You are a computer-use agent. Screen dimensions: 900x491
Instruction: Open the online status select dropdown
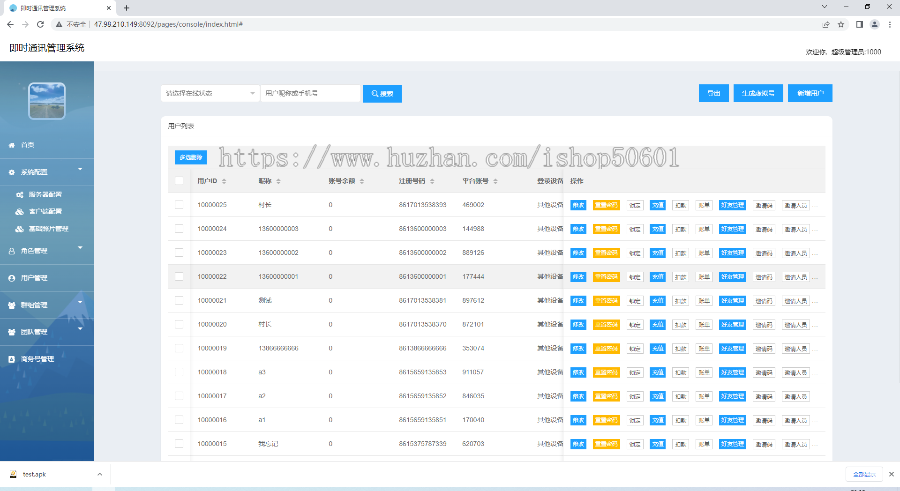(x=210, y=93)
